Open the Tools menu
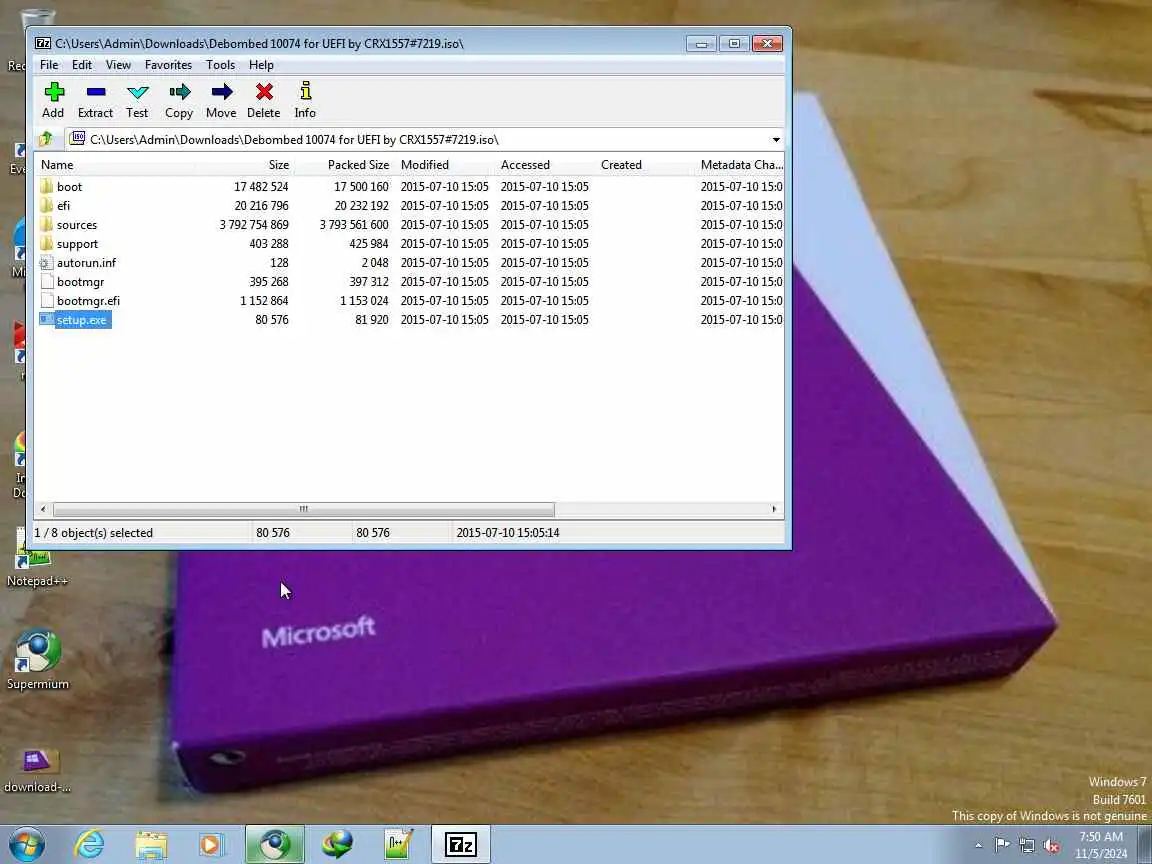1152x864 pixels. [x=220, y=65]
